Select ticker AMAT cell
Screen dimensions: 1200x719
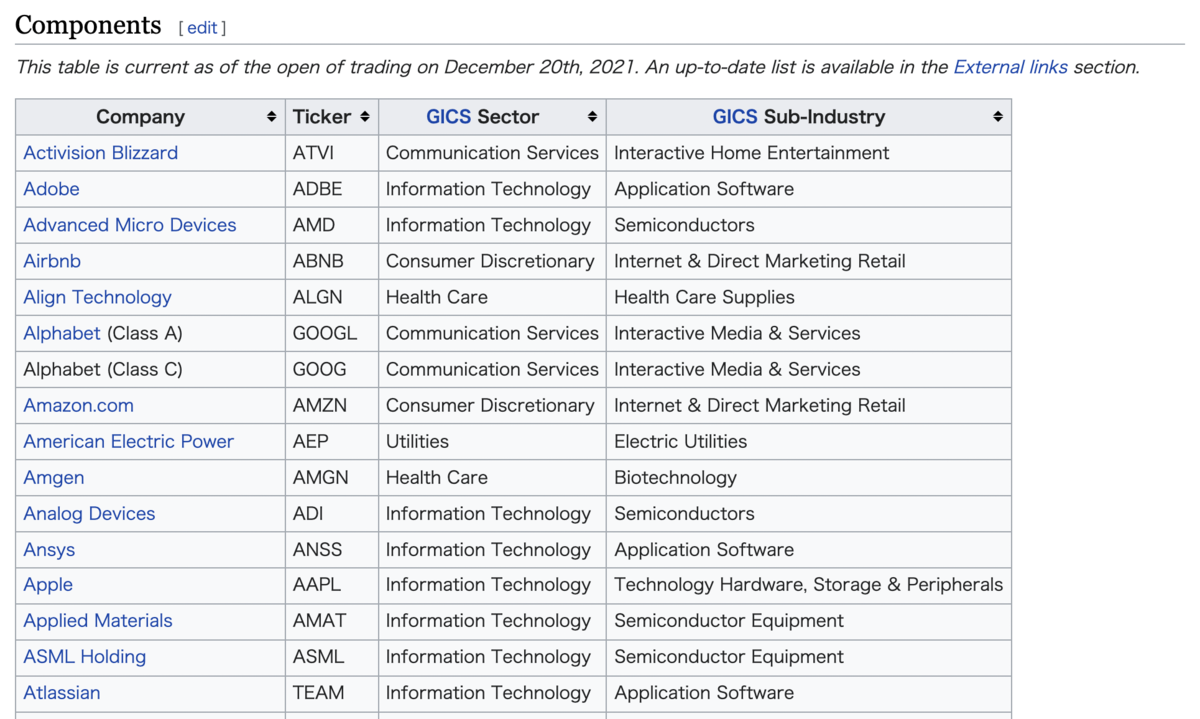coord(332,621)
